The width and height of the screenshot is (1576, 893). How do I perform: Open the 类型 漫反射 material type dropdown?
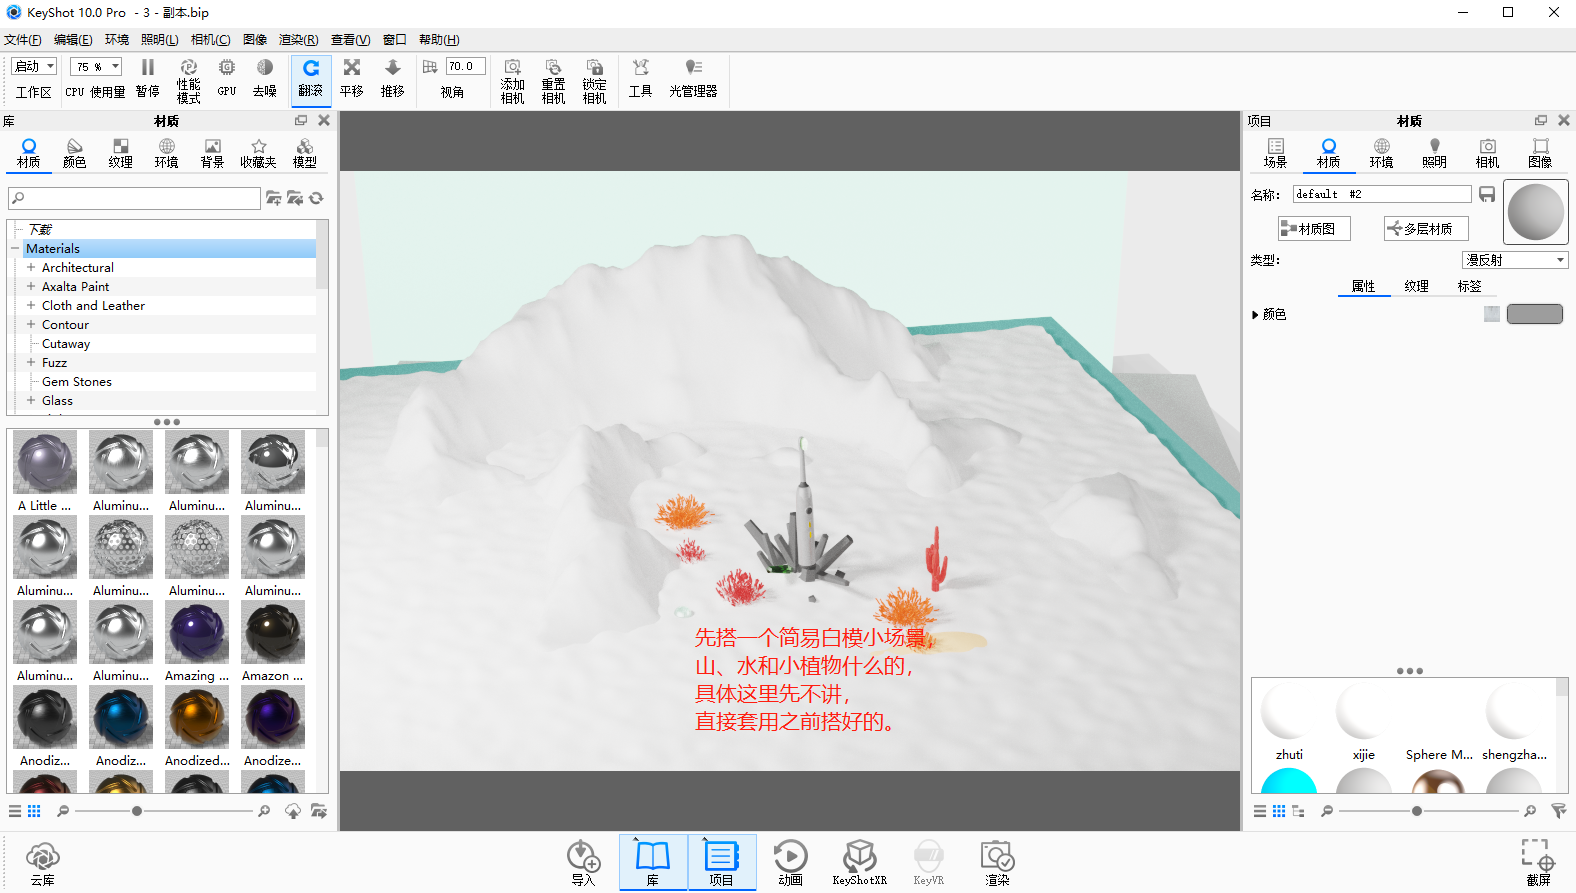1515,260
